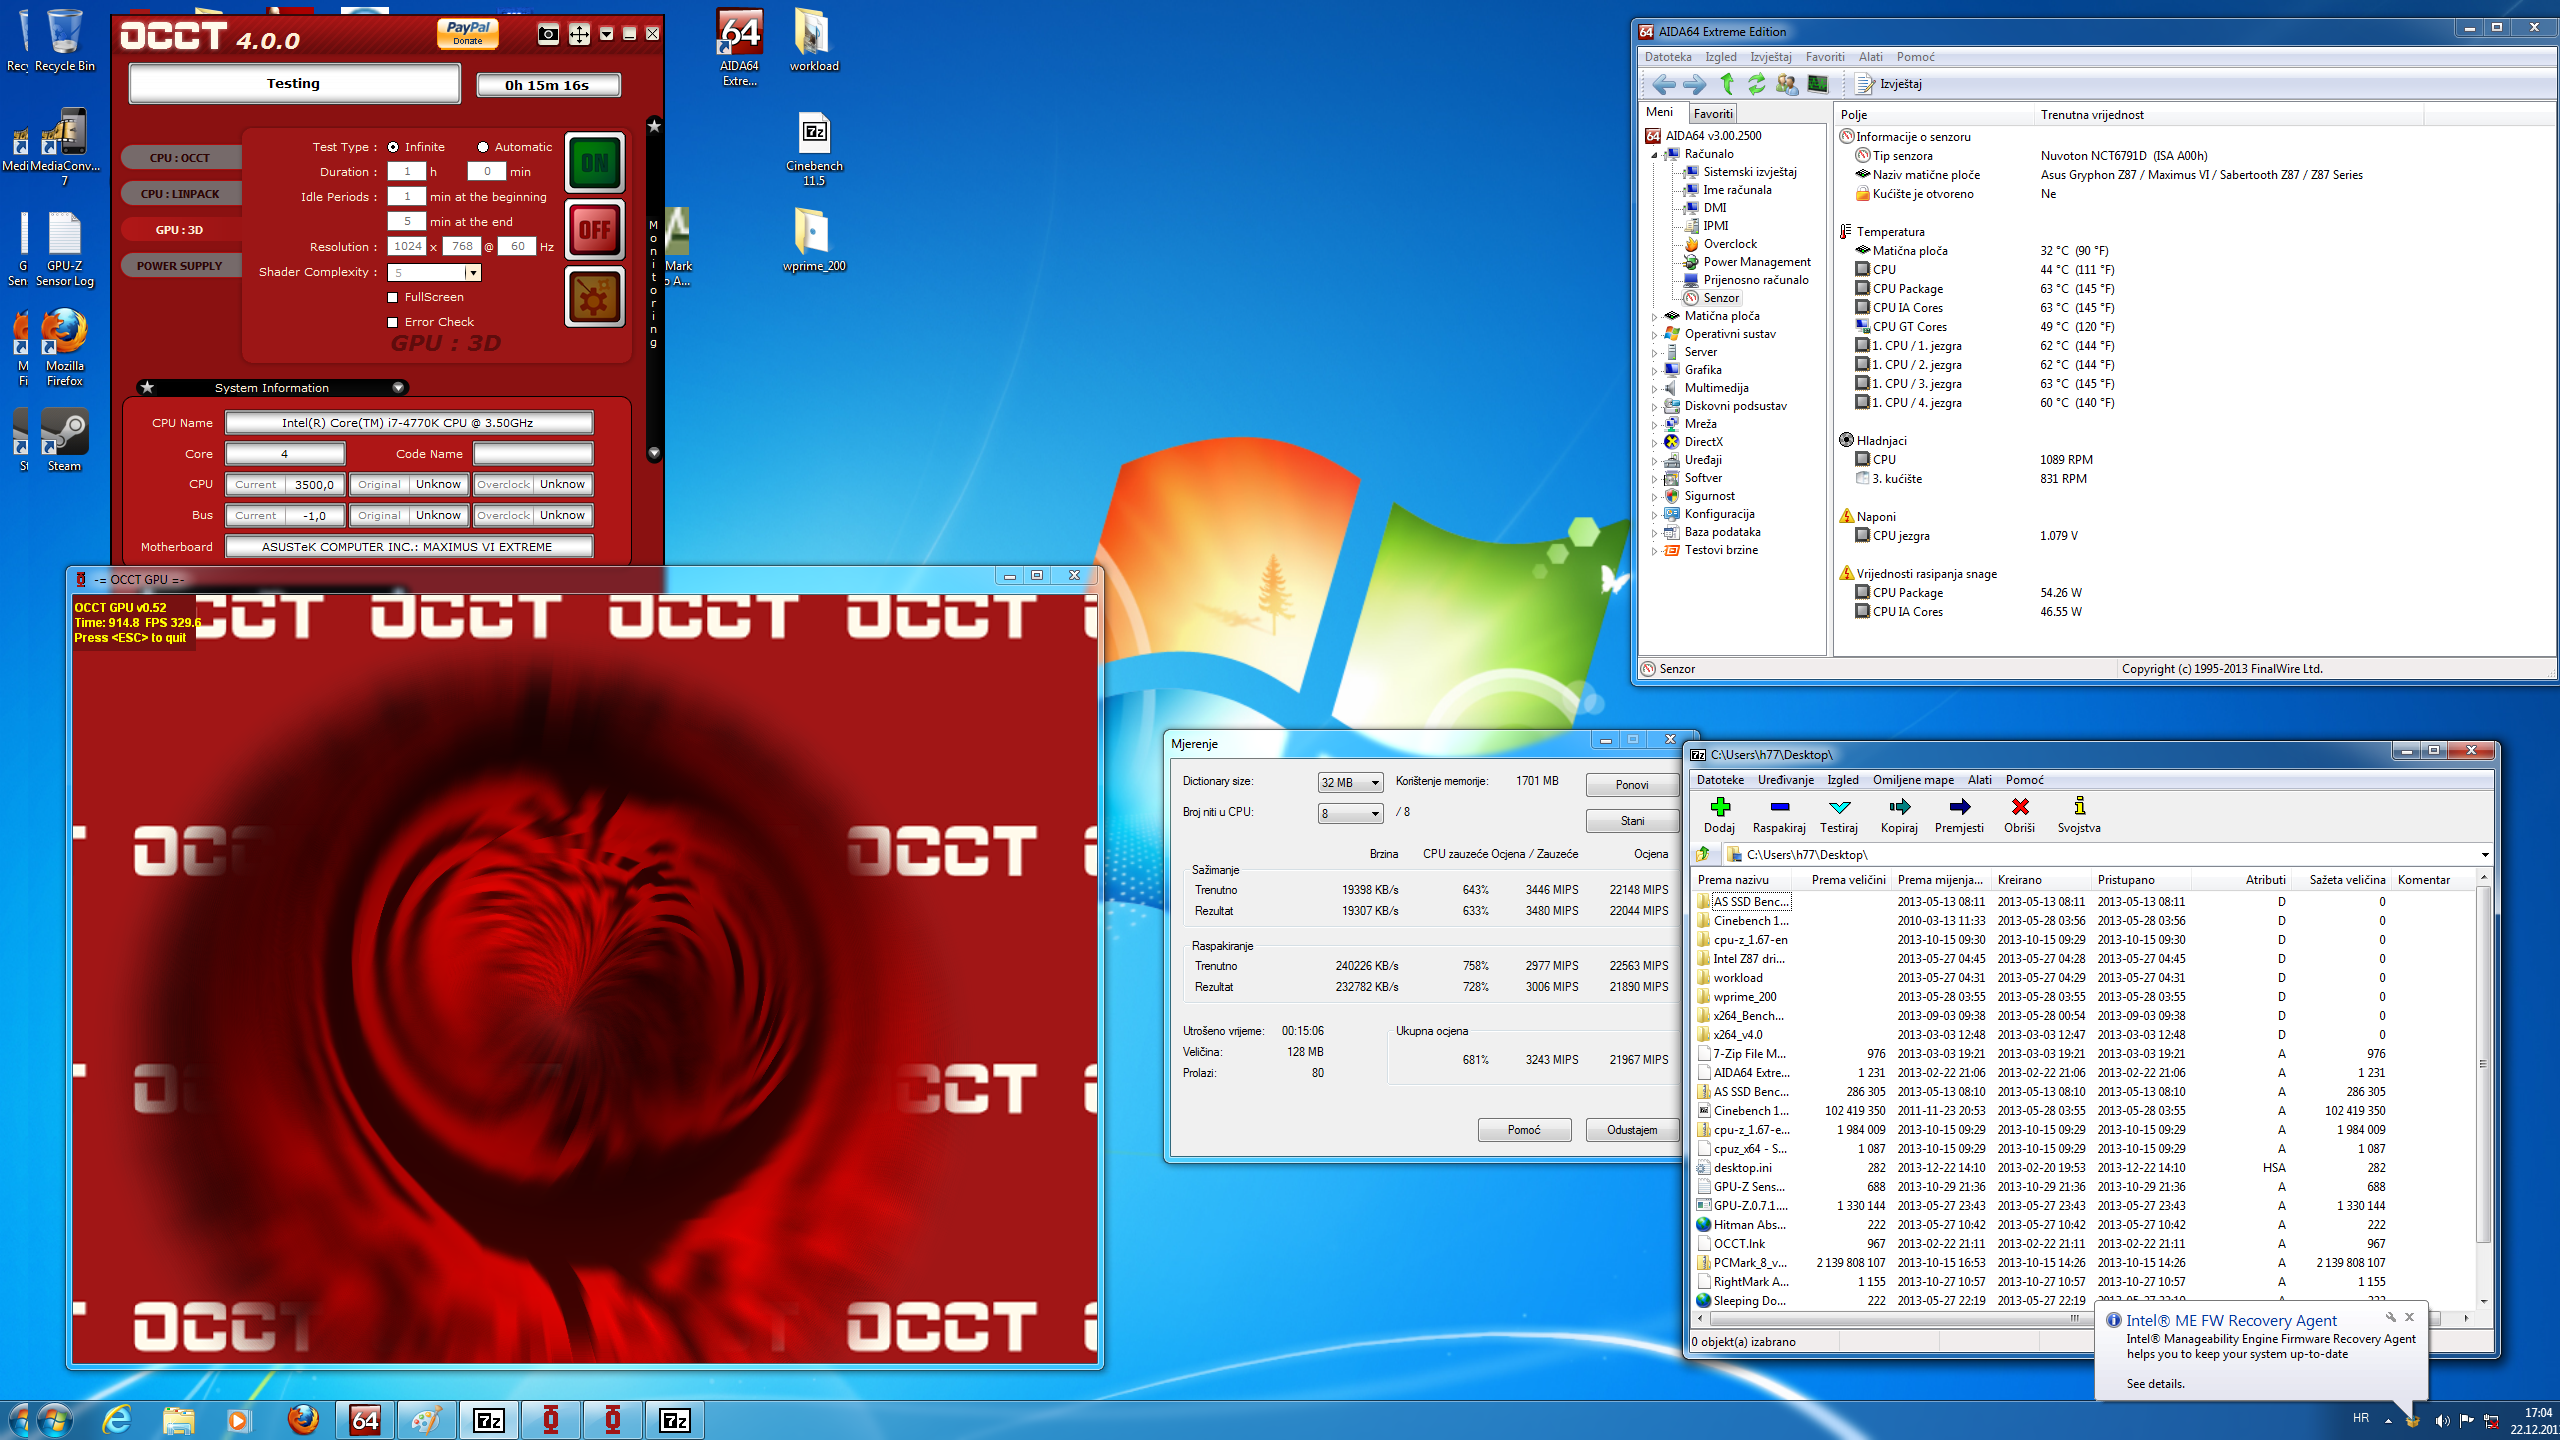Click Windows Start orb

click(53, 1420)
